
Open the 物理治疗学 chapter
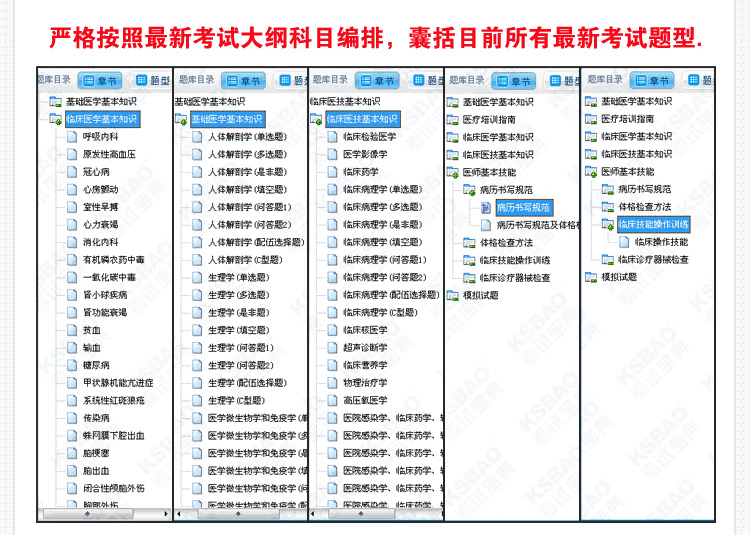click(365, 383)
